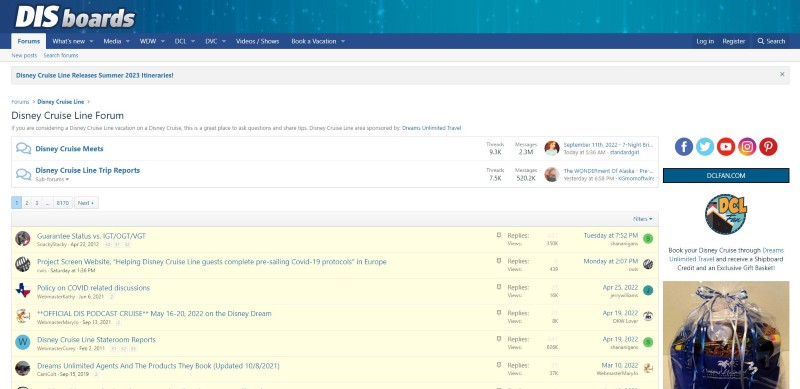
Task: Select the Forums tab
Action: point(29,41)
